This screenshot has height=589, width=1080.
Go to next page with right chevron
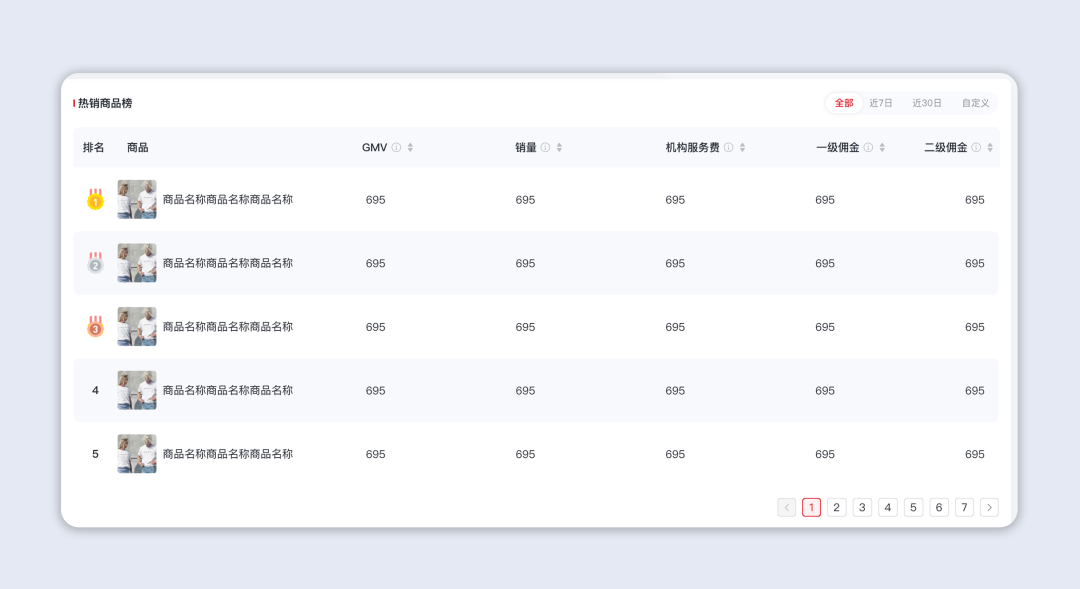[x=989, y=508]
